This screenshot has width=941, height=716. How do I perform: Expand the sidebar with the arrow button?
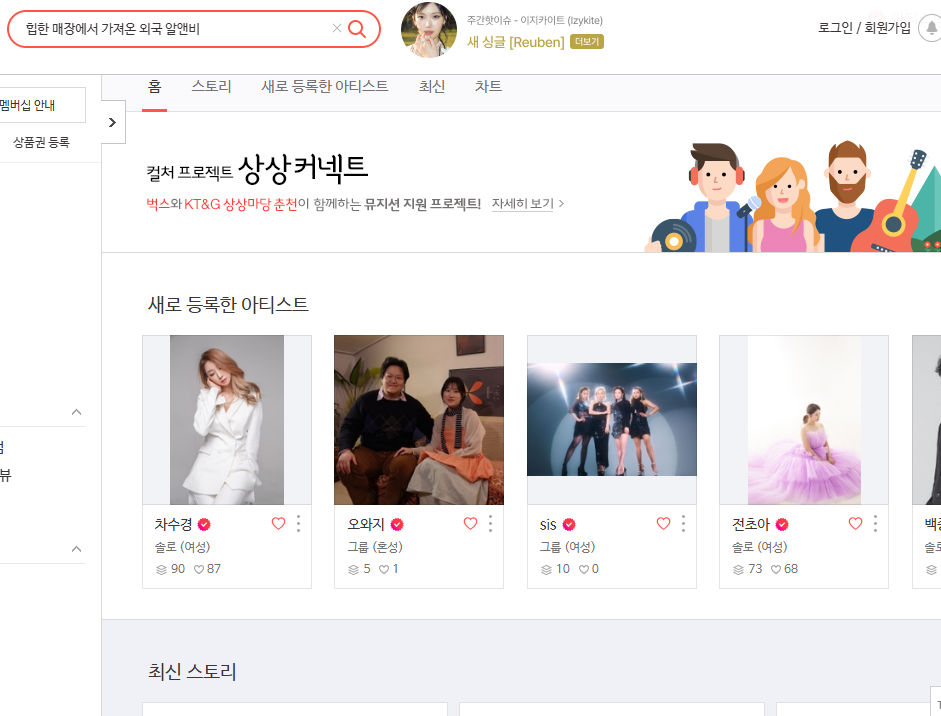pyautogui.click(x=112, y=121)
